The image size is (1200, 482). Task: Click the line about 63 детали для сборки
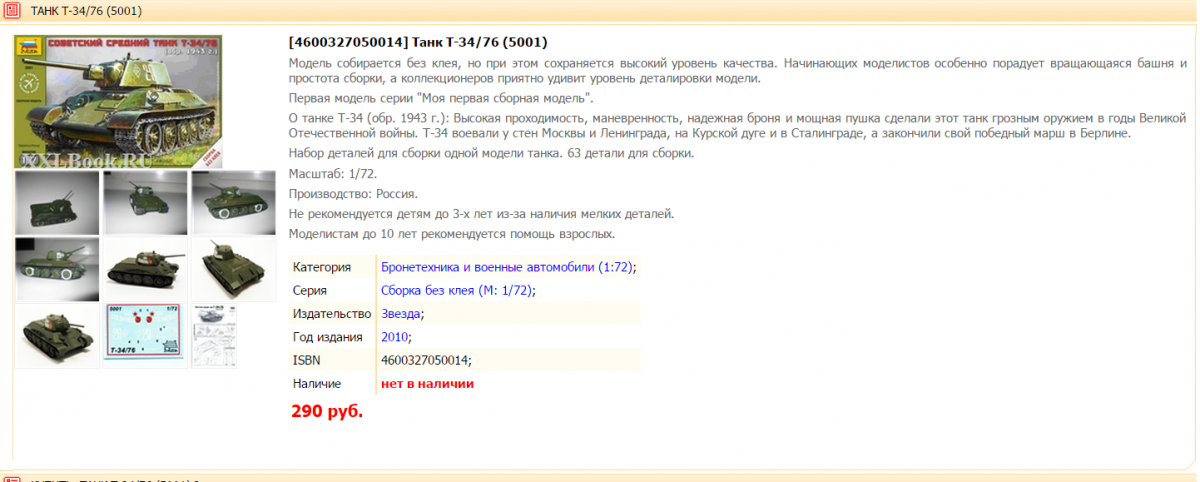pos(490,153)
